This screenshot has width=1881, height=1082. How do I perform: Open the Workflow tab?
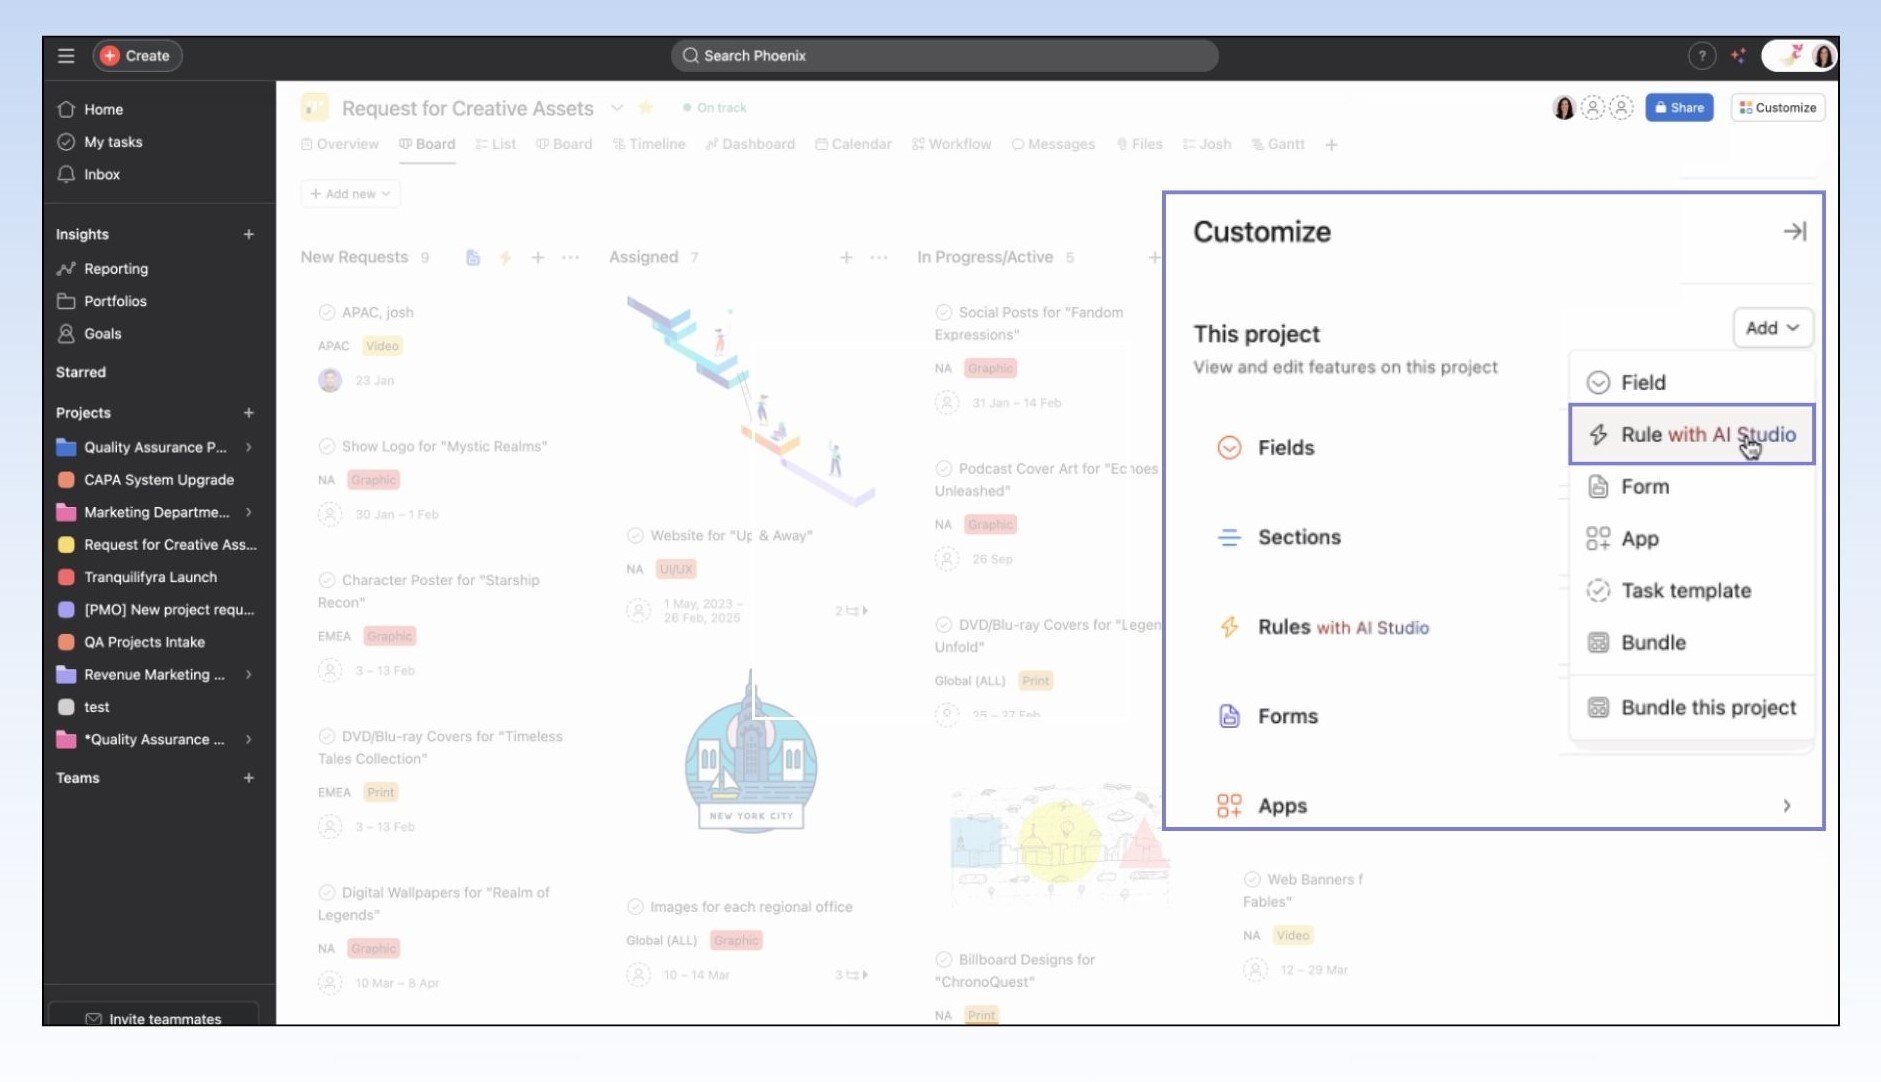(951, 144)
